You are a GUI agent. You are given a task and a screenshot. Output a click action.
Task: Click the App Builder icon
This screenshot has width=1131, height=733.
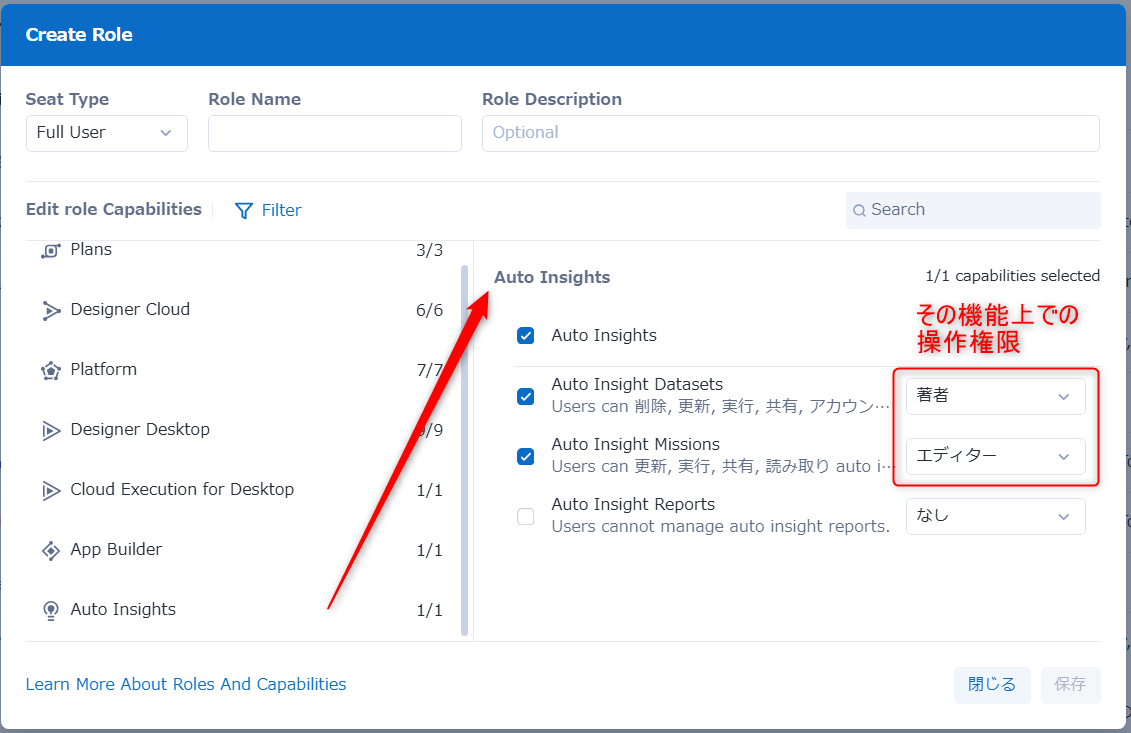point(50,550)
